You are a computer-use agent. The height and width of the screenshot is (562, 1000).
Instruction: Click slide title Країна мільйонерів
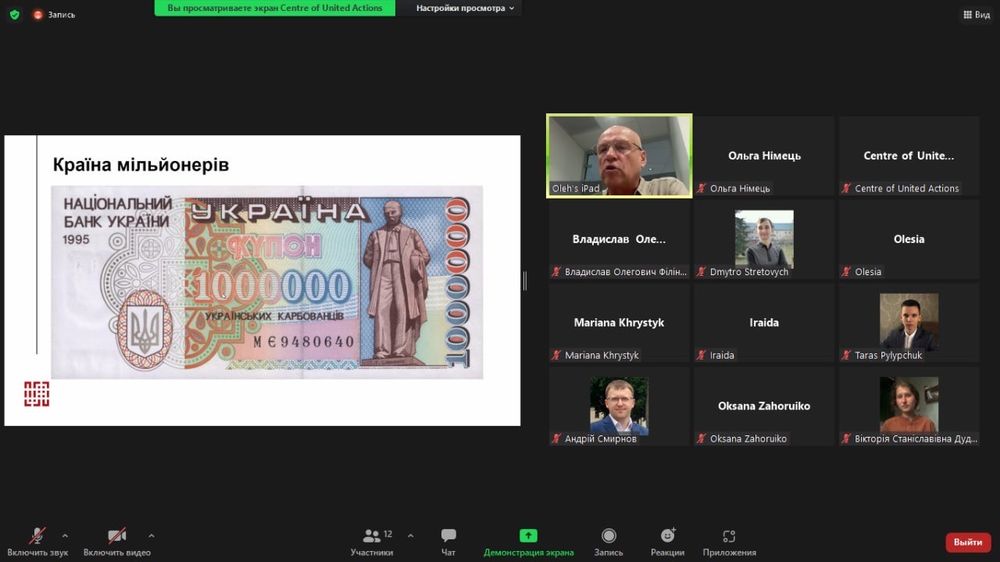[141, 165]
